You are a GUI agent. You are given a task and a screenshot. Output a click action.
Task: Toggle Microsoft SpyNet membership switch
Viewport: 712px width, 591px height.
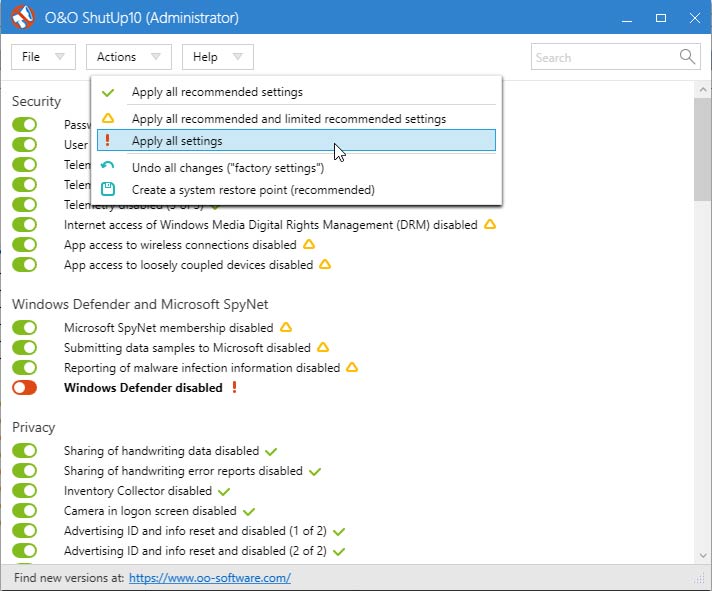click(25, 328)
